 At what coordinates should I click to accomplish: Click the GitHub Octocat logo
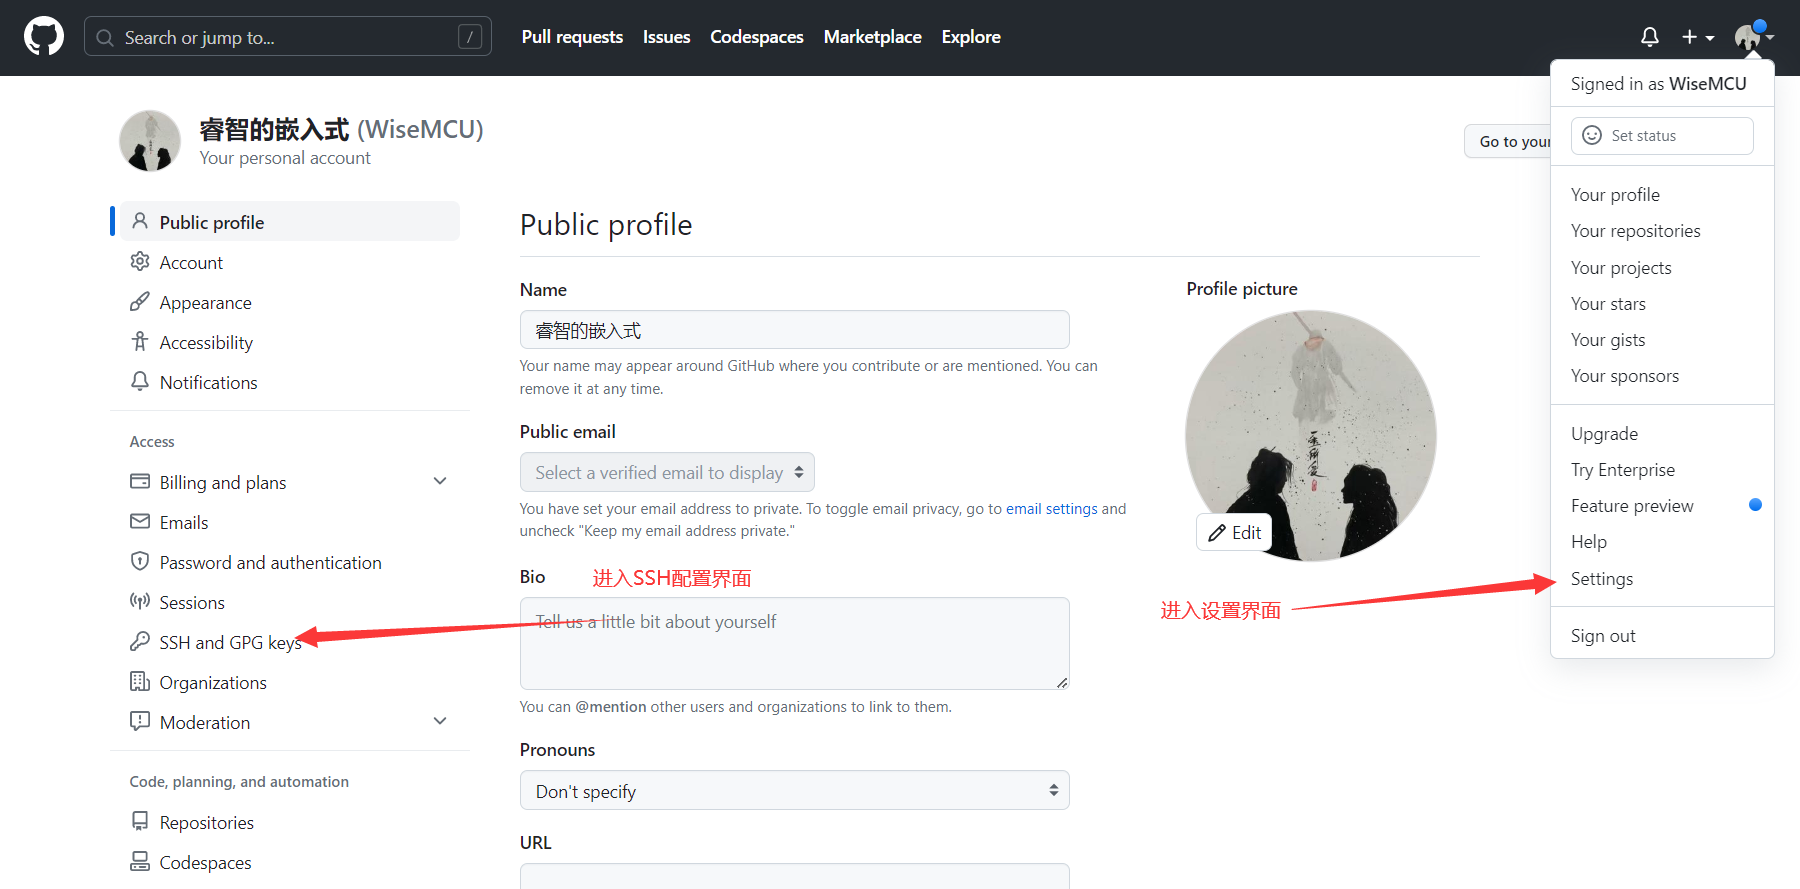(x=44, y=37)
